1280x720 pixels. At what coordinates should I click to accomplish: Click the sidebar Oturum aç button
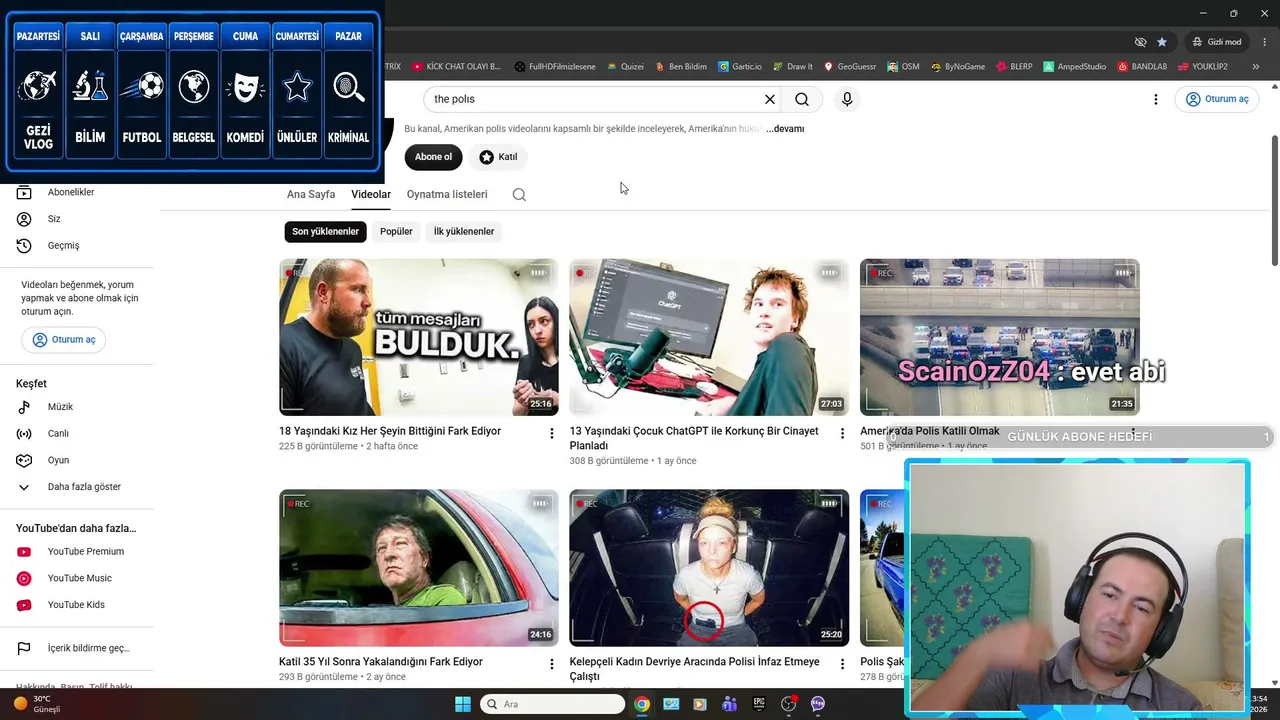click(63, 340)
